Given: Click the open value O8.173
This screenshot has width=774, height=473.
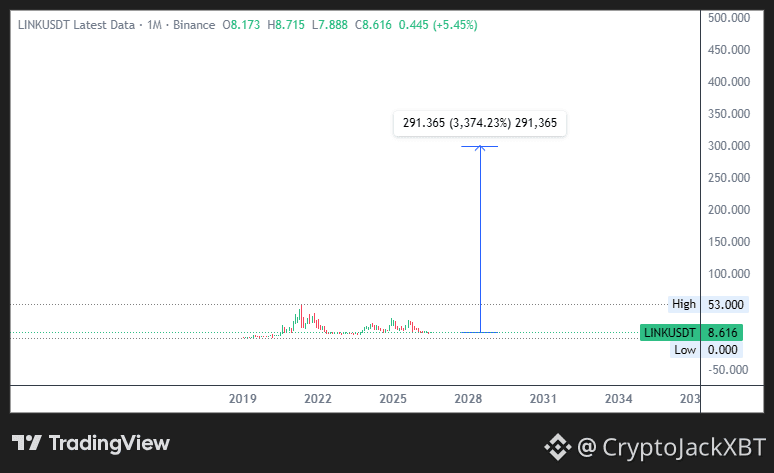Looking at the screenshot, I should (x=241, y=25).
